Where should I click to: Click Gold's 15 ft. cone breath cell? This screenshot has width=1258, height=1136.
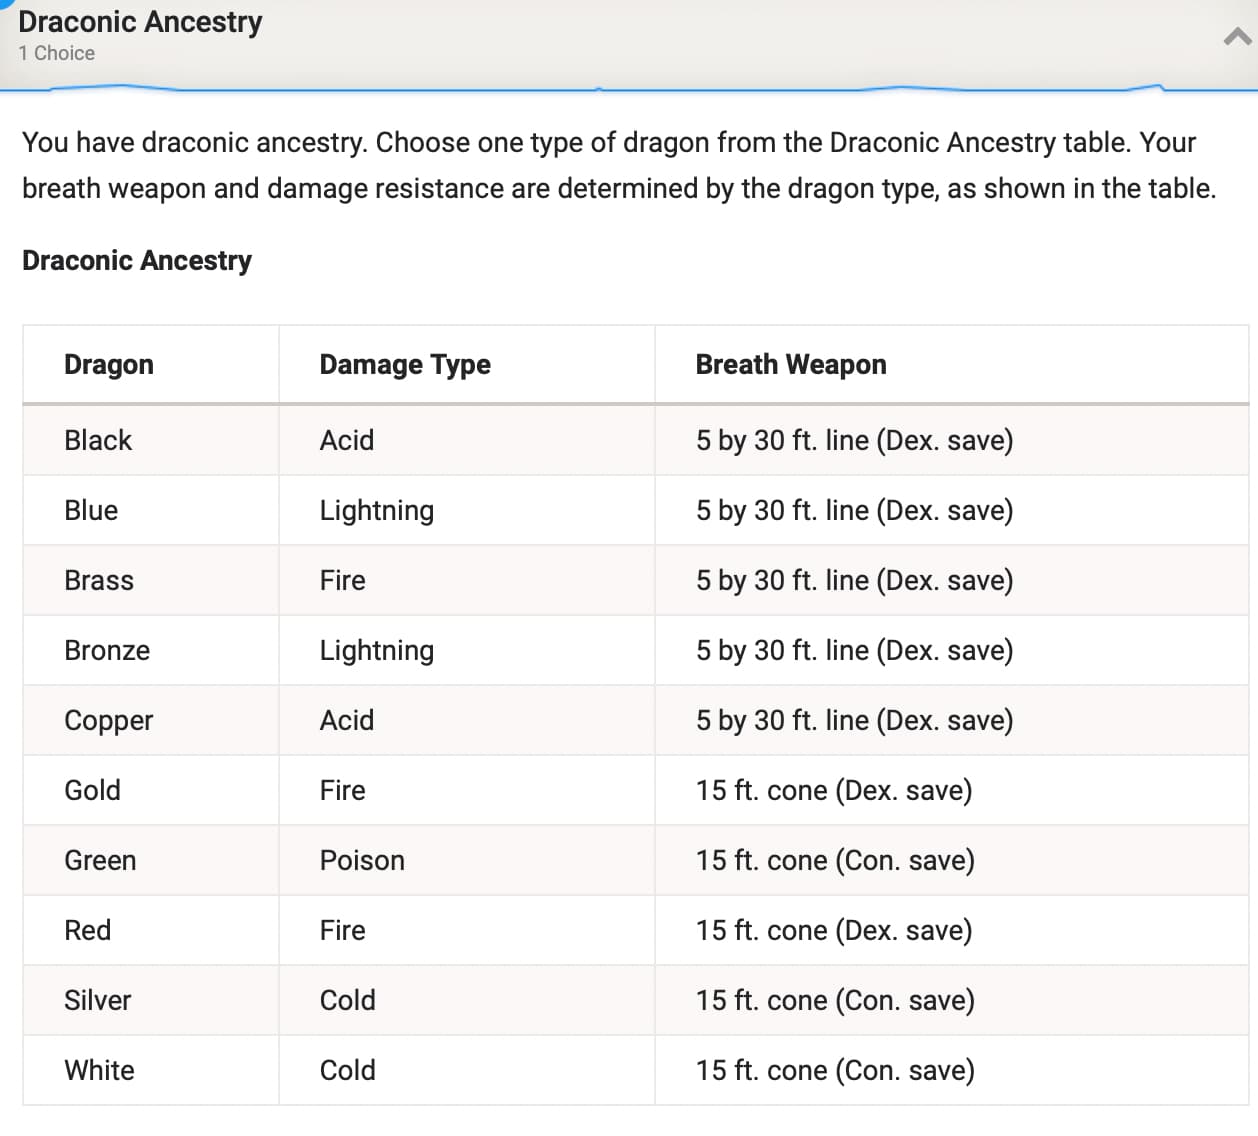[x=952, y=790]
